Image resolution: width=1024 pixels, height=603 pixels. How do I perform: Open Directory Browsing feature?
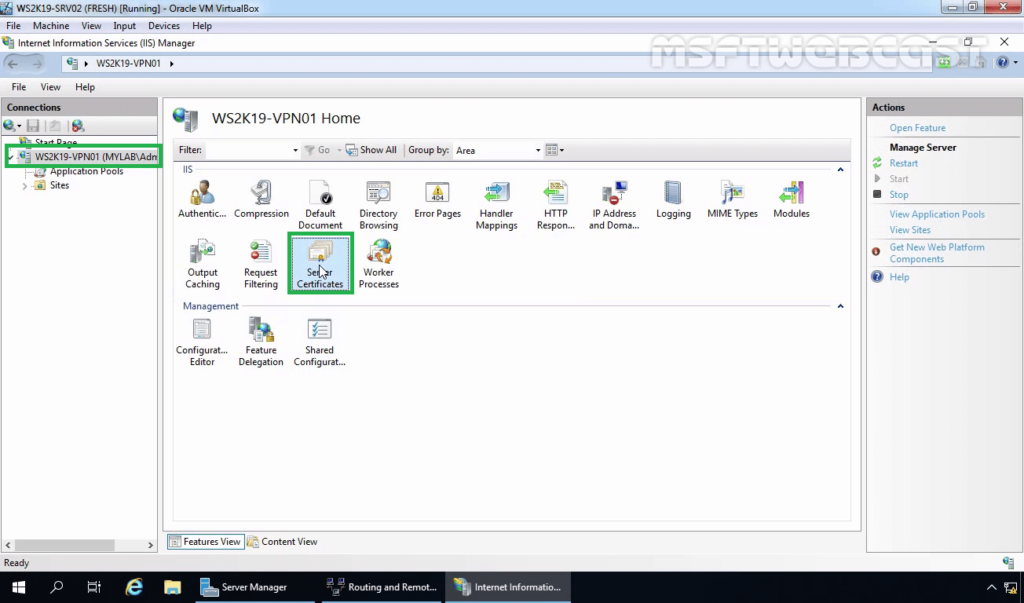[x=378, y=205]
